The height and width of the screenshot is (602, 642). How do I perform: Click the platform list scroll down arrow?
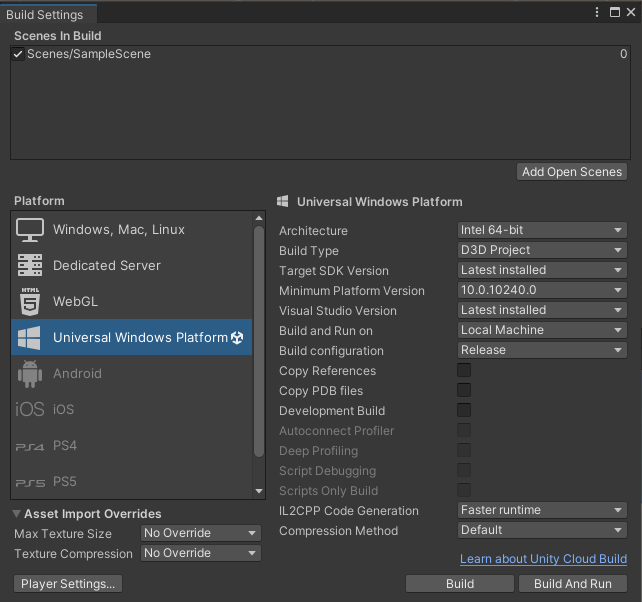pyautogui.click(x=259, y=491)
